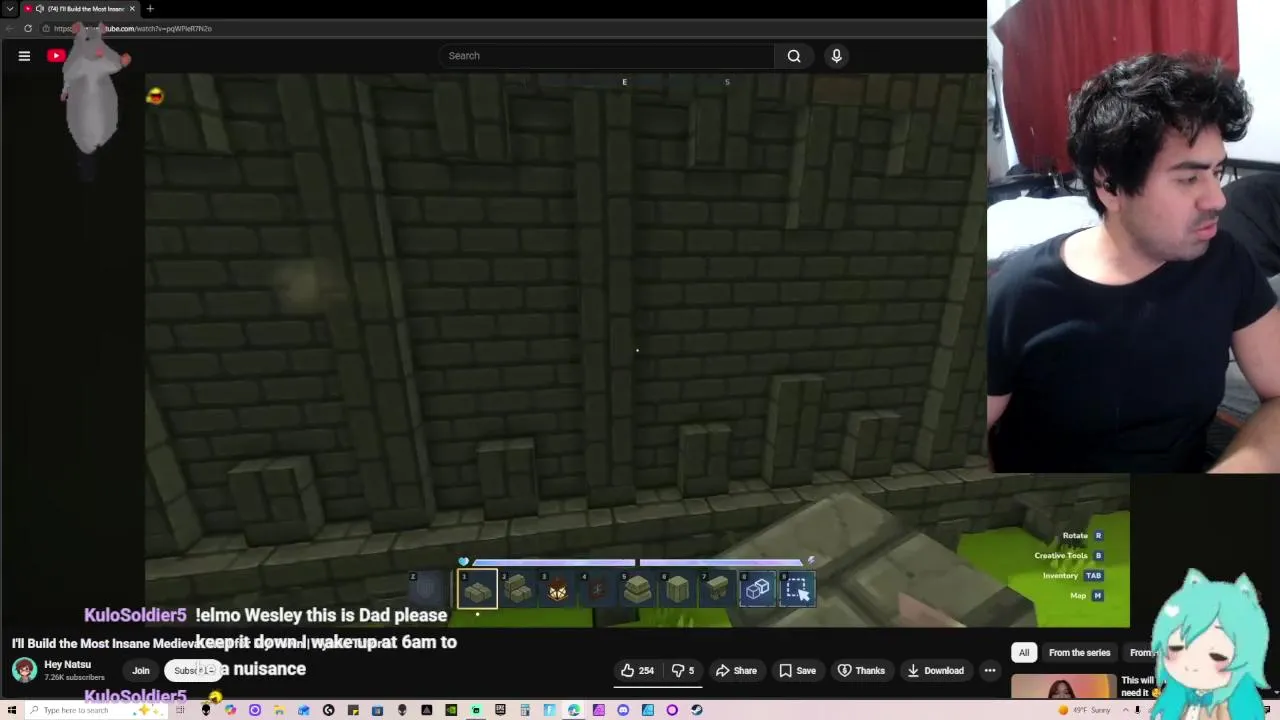The height and width of the screenshot is (720, 1280).
Task: Open a new browser tab
Action: 150,9
